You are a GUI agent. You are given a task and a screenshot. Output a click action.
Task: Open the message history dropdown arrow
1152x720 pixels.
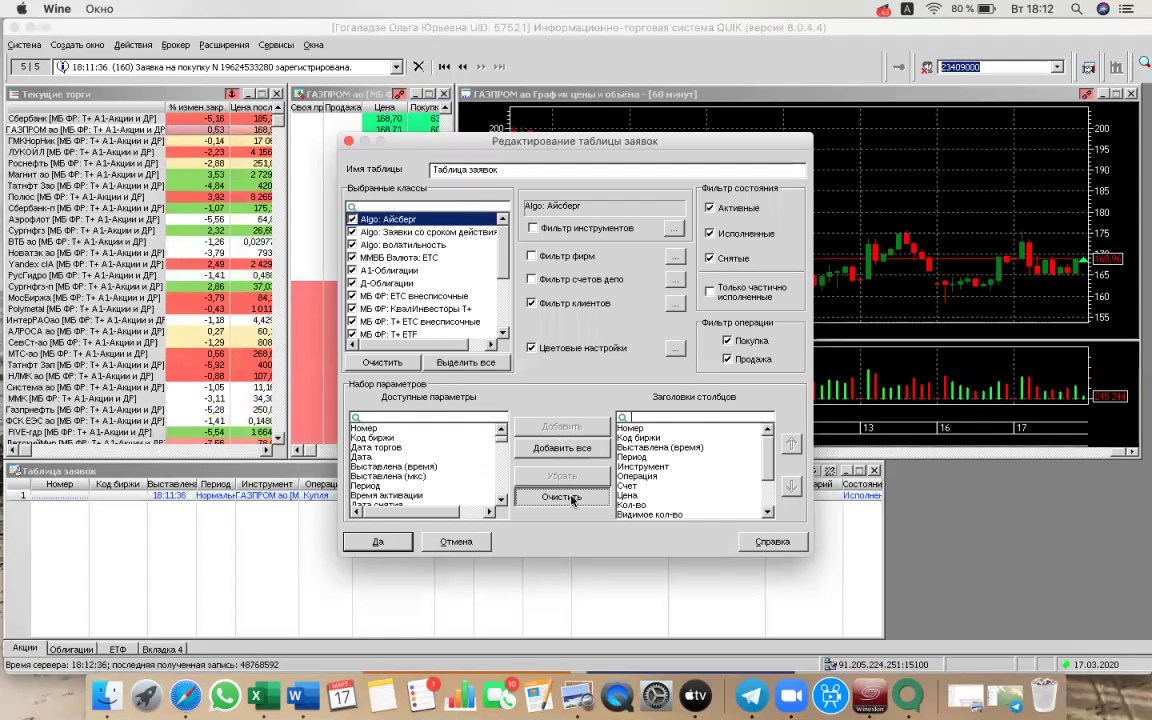[397, 67]
